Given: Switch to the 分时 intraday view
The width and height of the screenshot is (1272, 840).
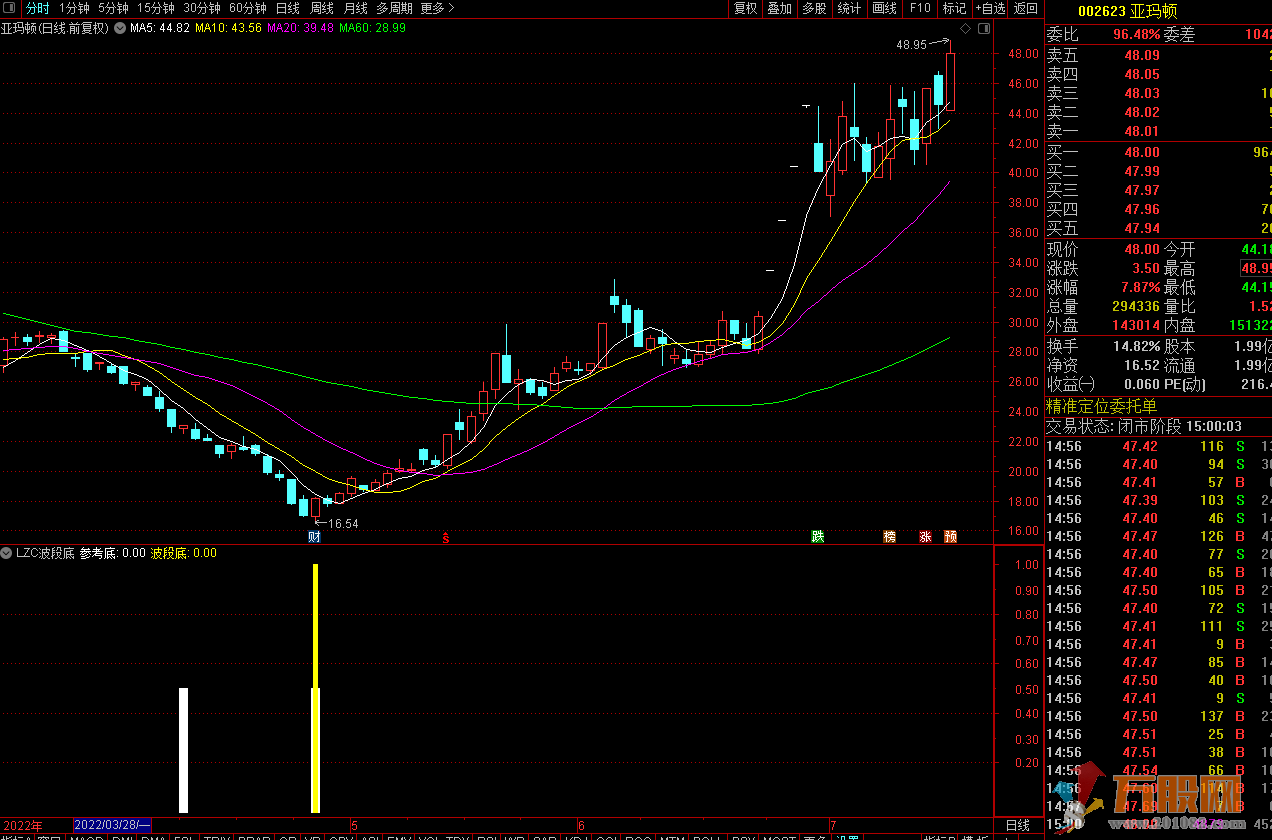Looking at the screenshot, I should (x=37, y=8).
